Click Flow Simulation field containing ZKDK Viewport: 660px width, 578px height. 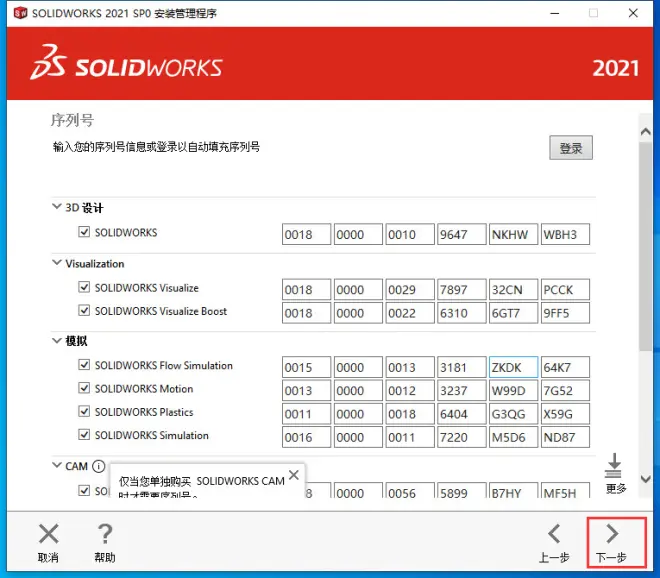pos(514,367)
